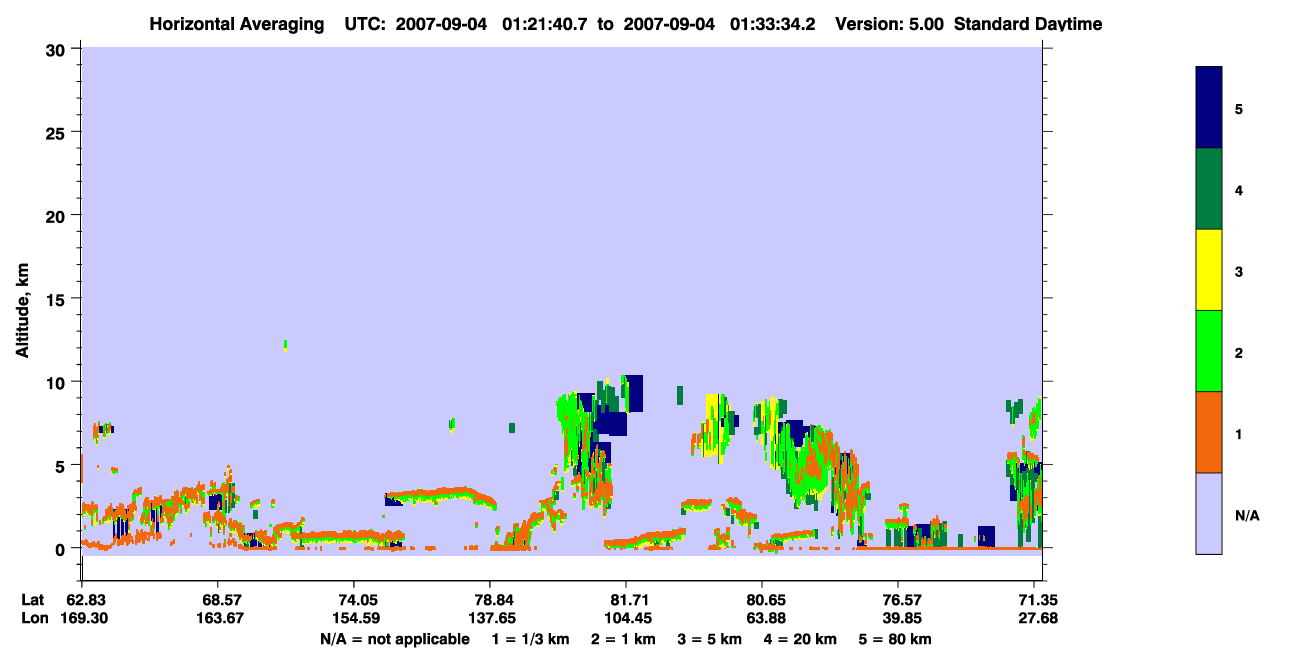Viewport: 1300px width, 667px height.
Task: Click the '5 = 80 km' legend note
Action: (x=895, y=639)
